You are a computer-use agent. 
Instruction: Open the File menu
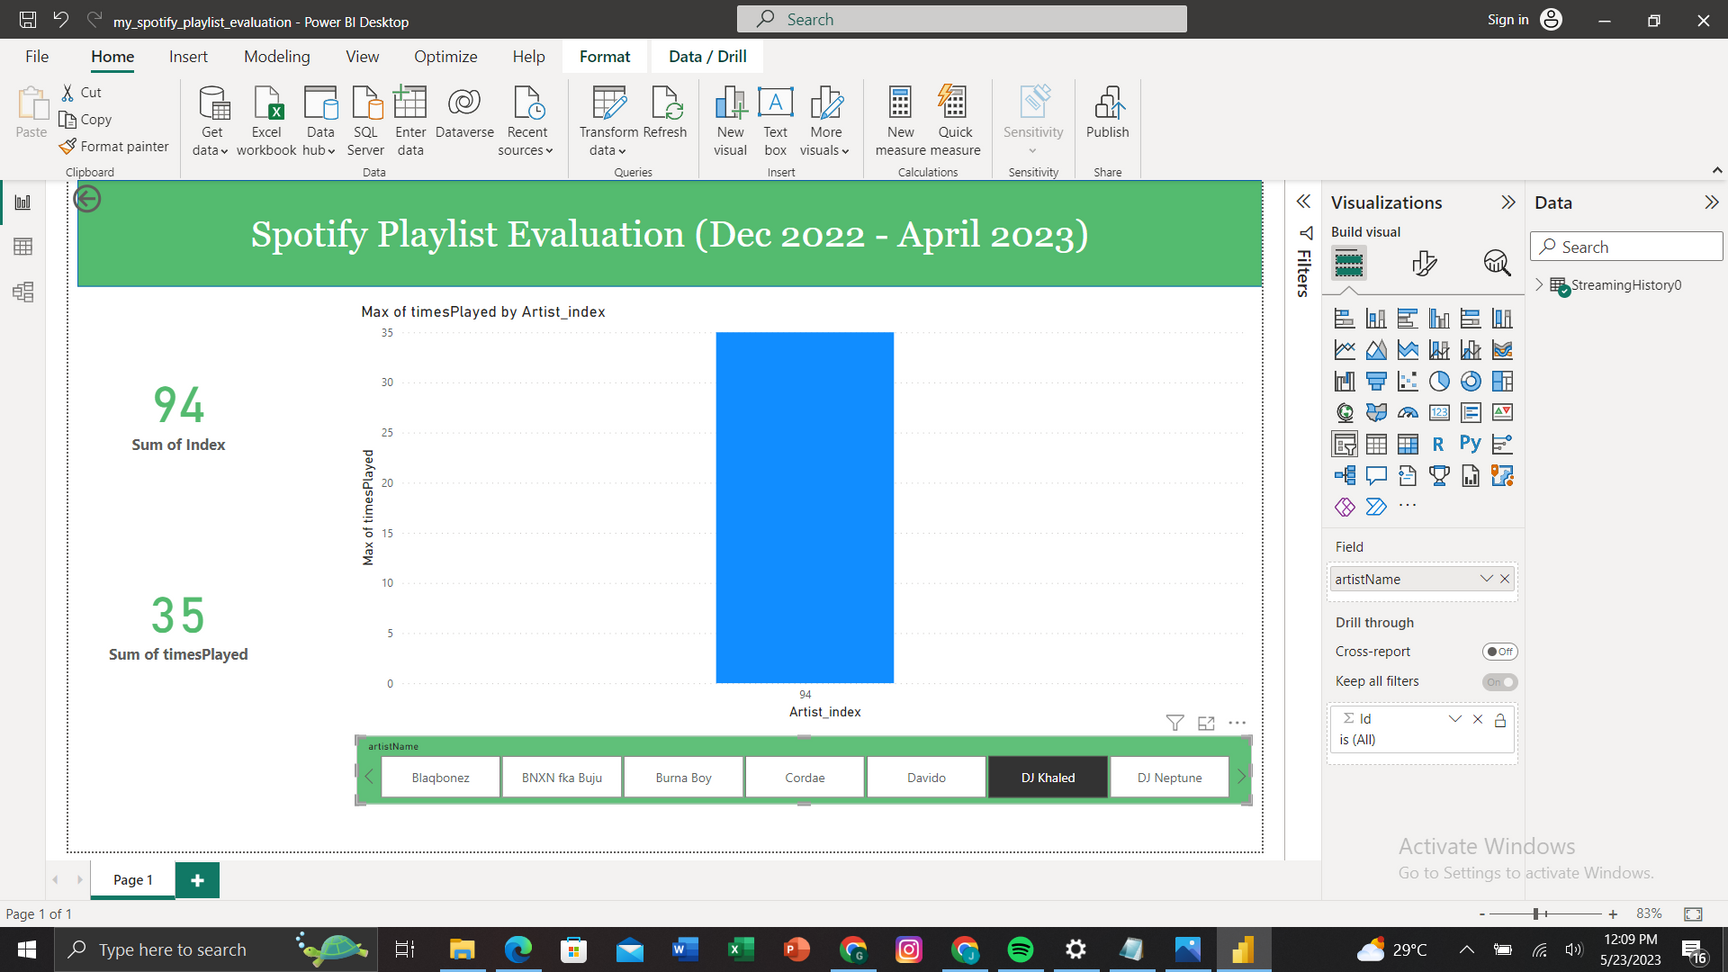coord(37,57)
